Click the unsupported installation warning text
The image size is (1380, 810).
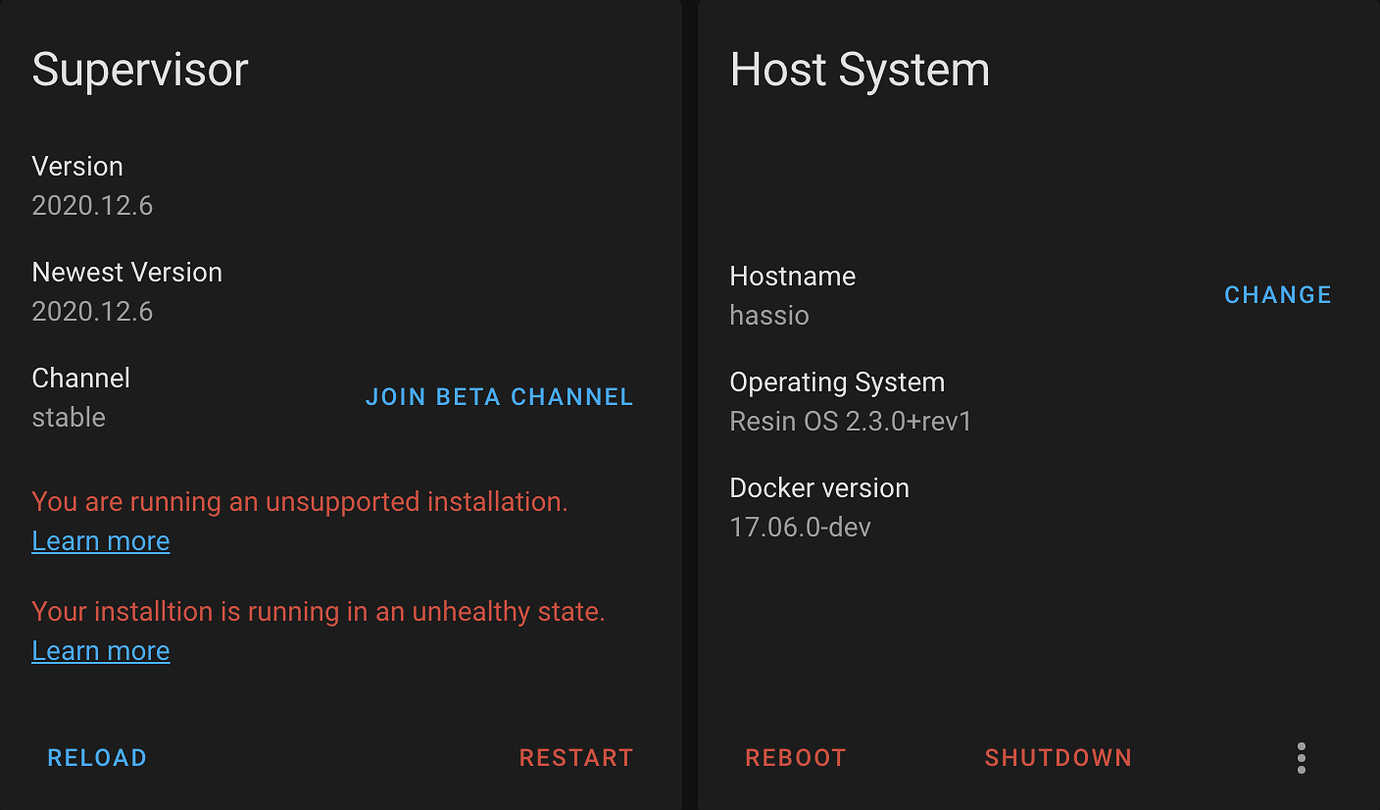coord(300,502)
